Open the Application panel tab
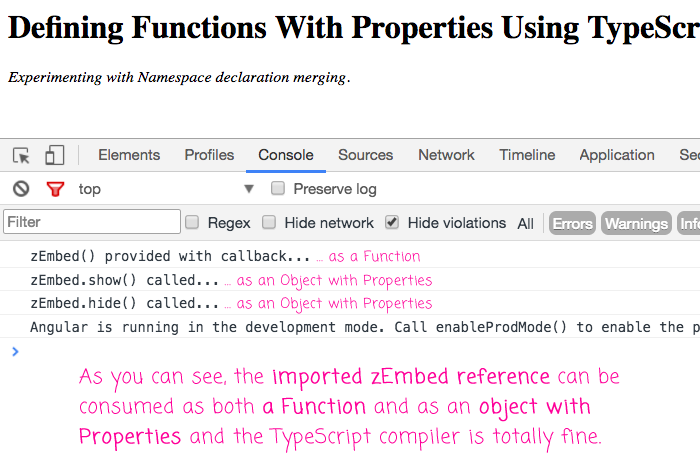This screenshot has width=700, height=475. click(616, 155)
